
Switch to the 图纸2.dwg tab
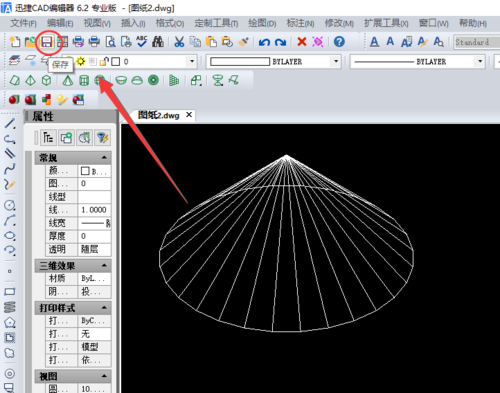(159, 115)
